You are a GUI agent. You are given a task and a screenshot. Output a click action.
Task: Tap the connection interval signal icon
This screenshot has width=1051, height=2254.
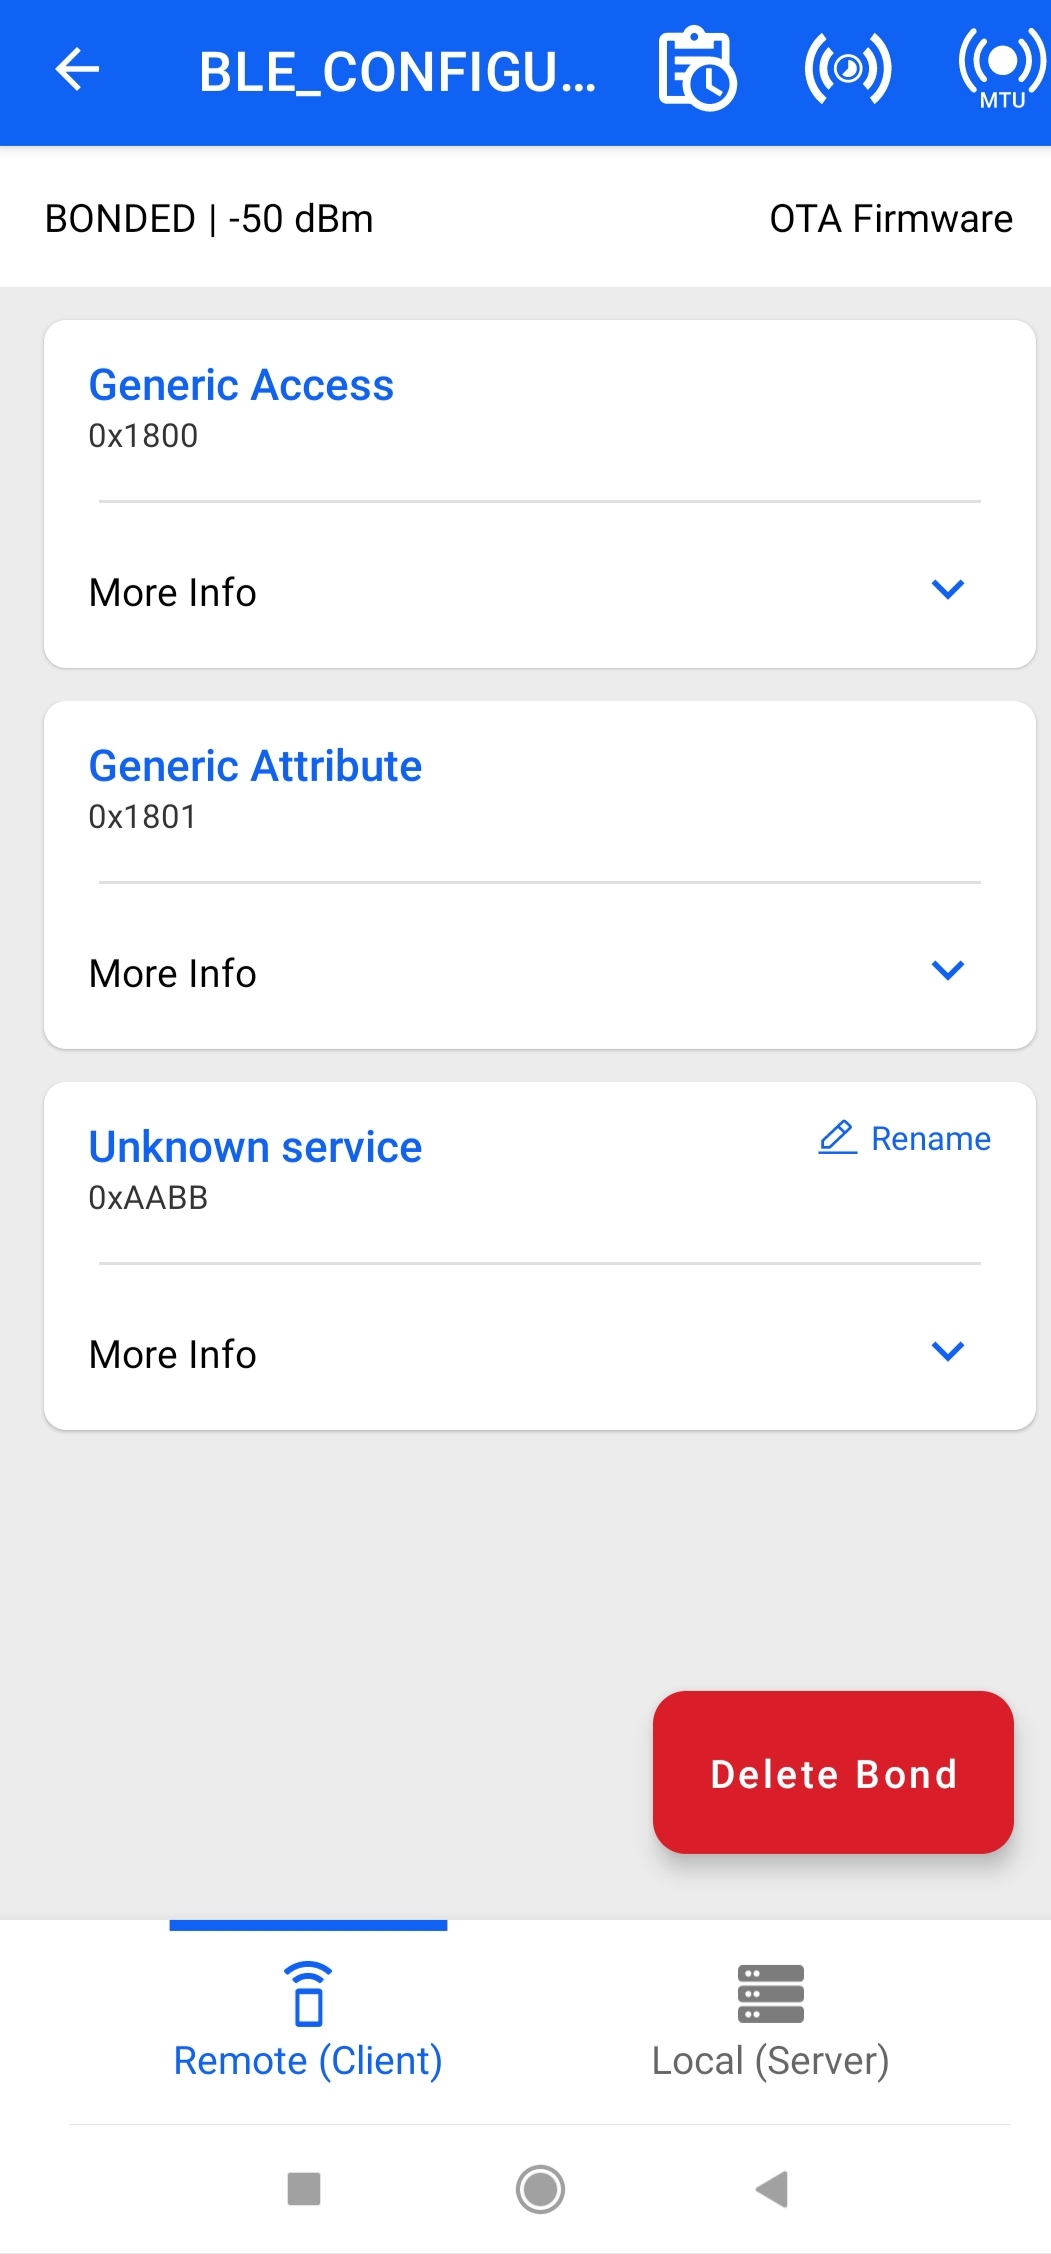point(847,69)
